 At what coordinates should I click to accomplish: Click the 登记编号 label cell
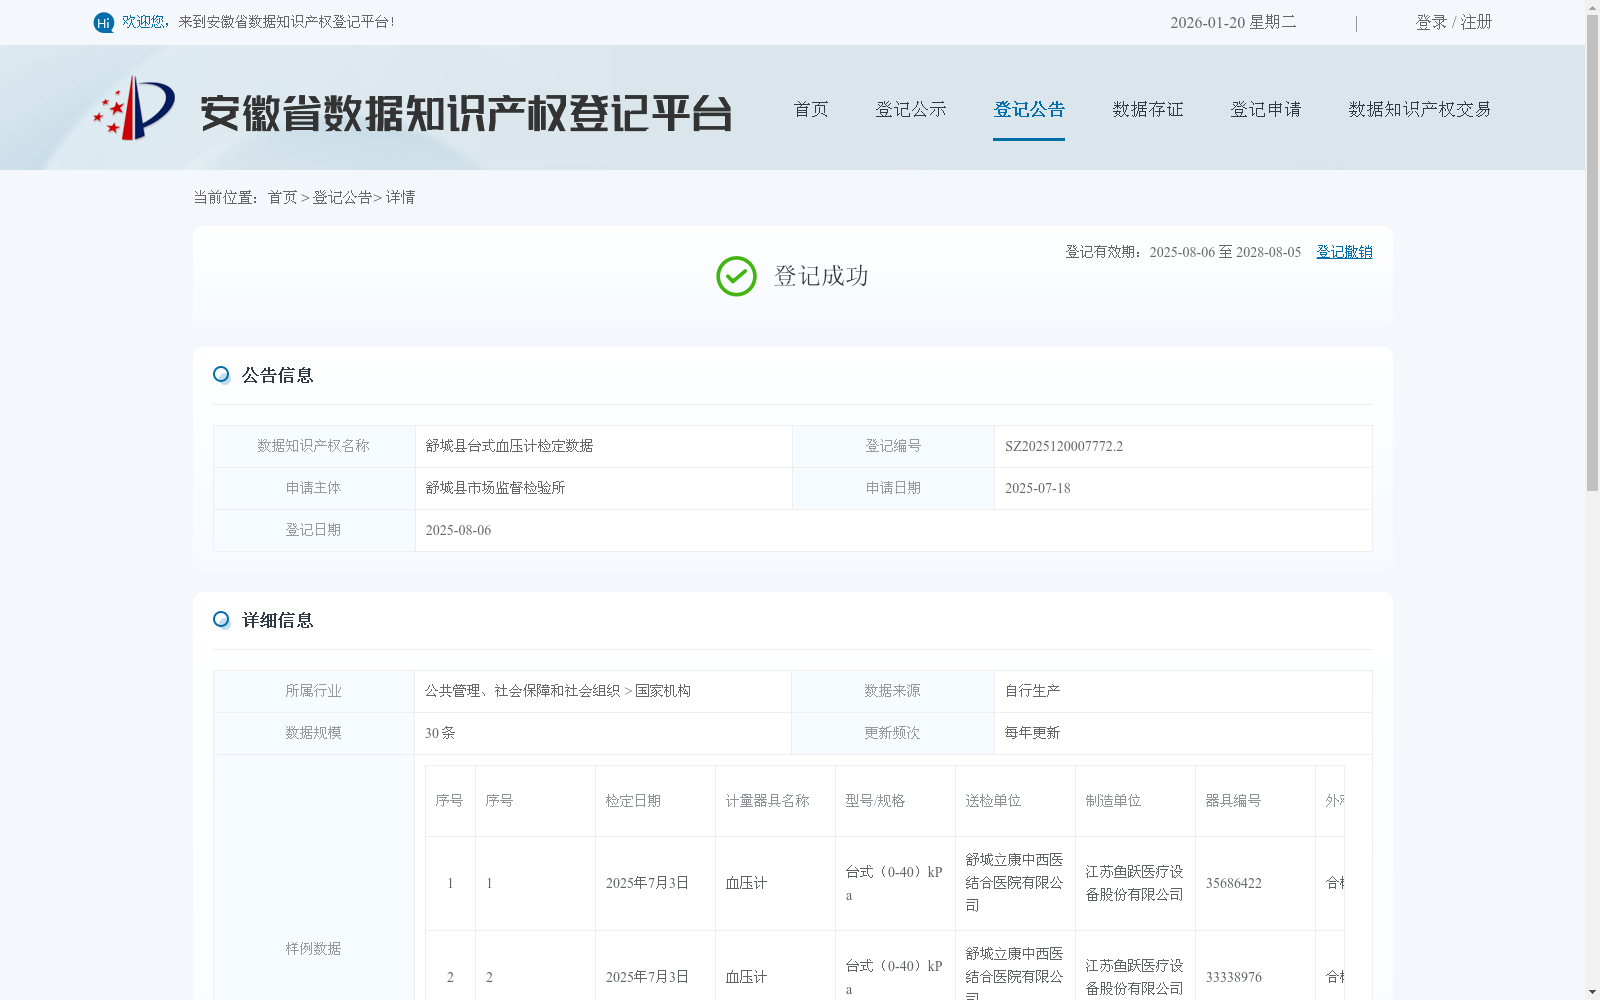point(893,446)
